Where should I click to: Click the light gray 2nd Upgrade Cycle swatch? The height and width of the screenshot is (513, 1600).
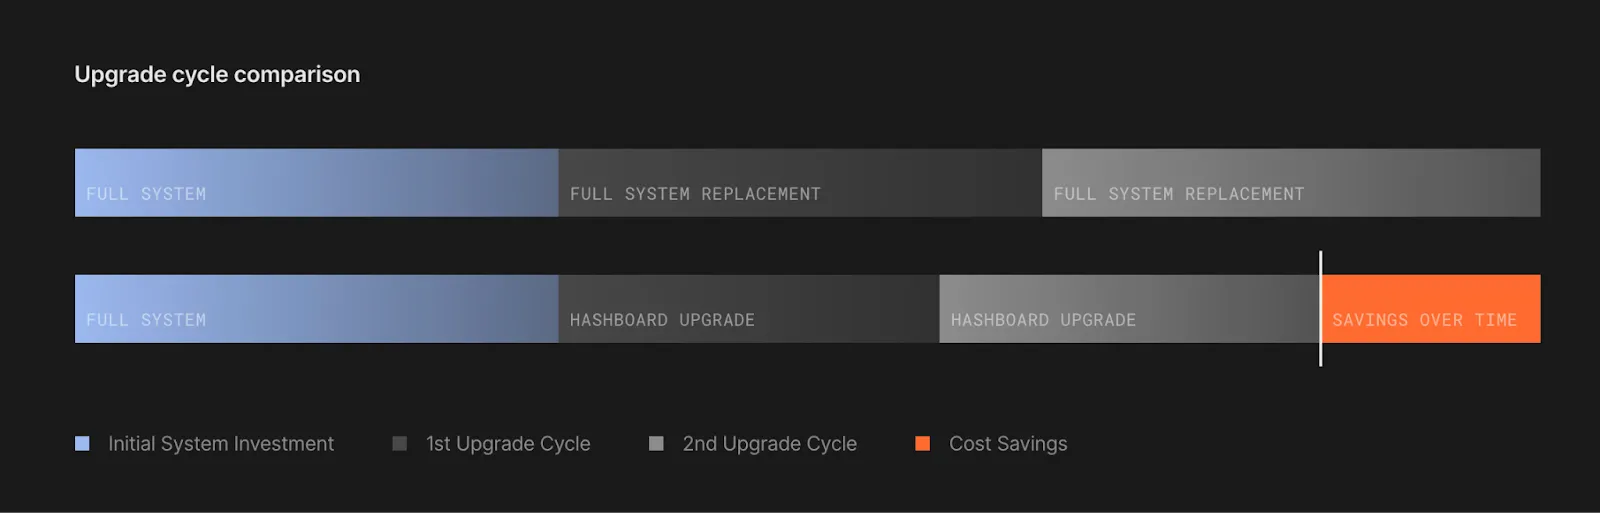(x=656, y=443)
